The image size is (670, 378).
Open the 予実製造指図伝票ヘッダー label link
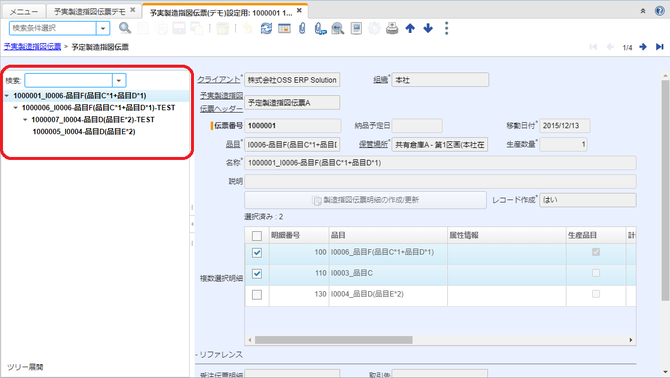pos(221,103)
